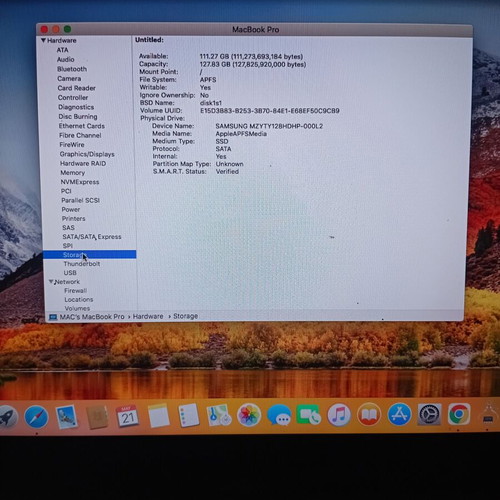This screenshot has width=500, height=500.
Task: Launch Photos from the Dock
Action: 249,415
